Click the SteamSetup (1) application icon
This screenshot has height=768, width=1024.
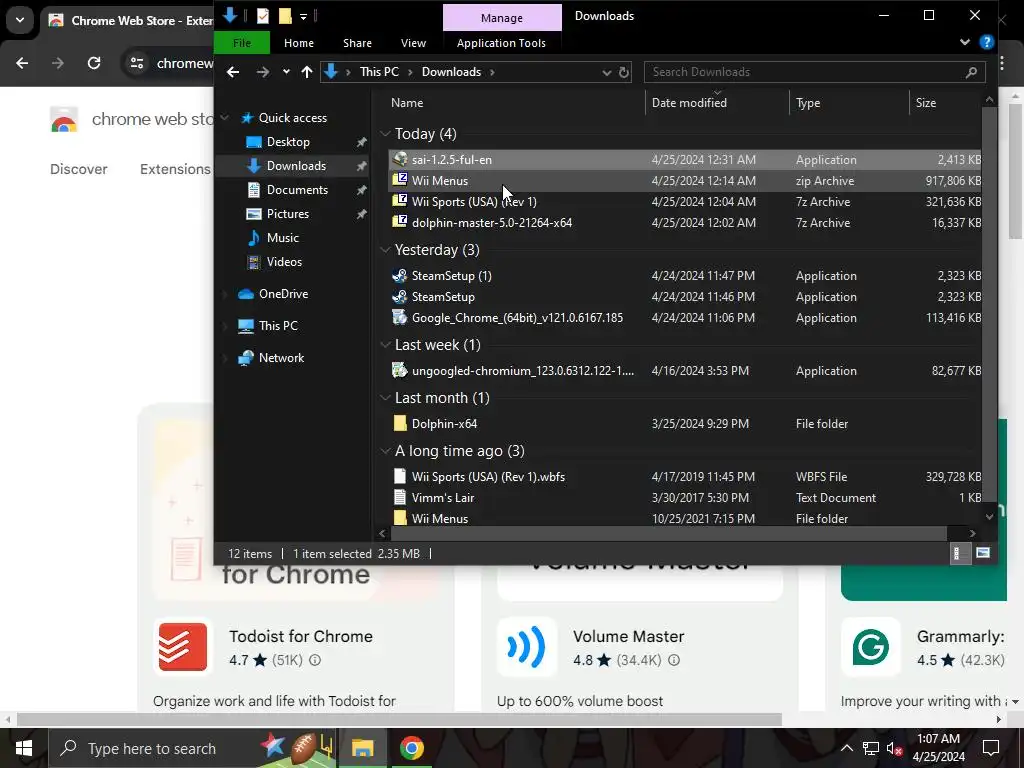coord(400,276)
